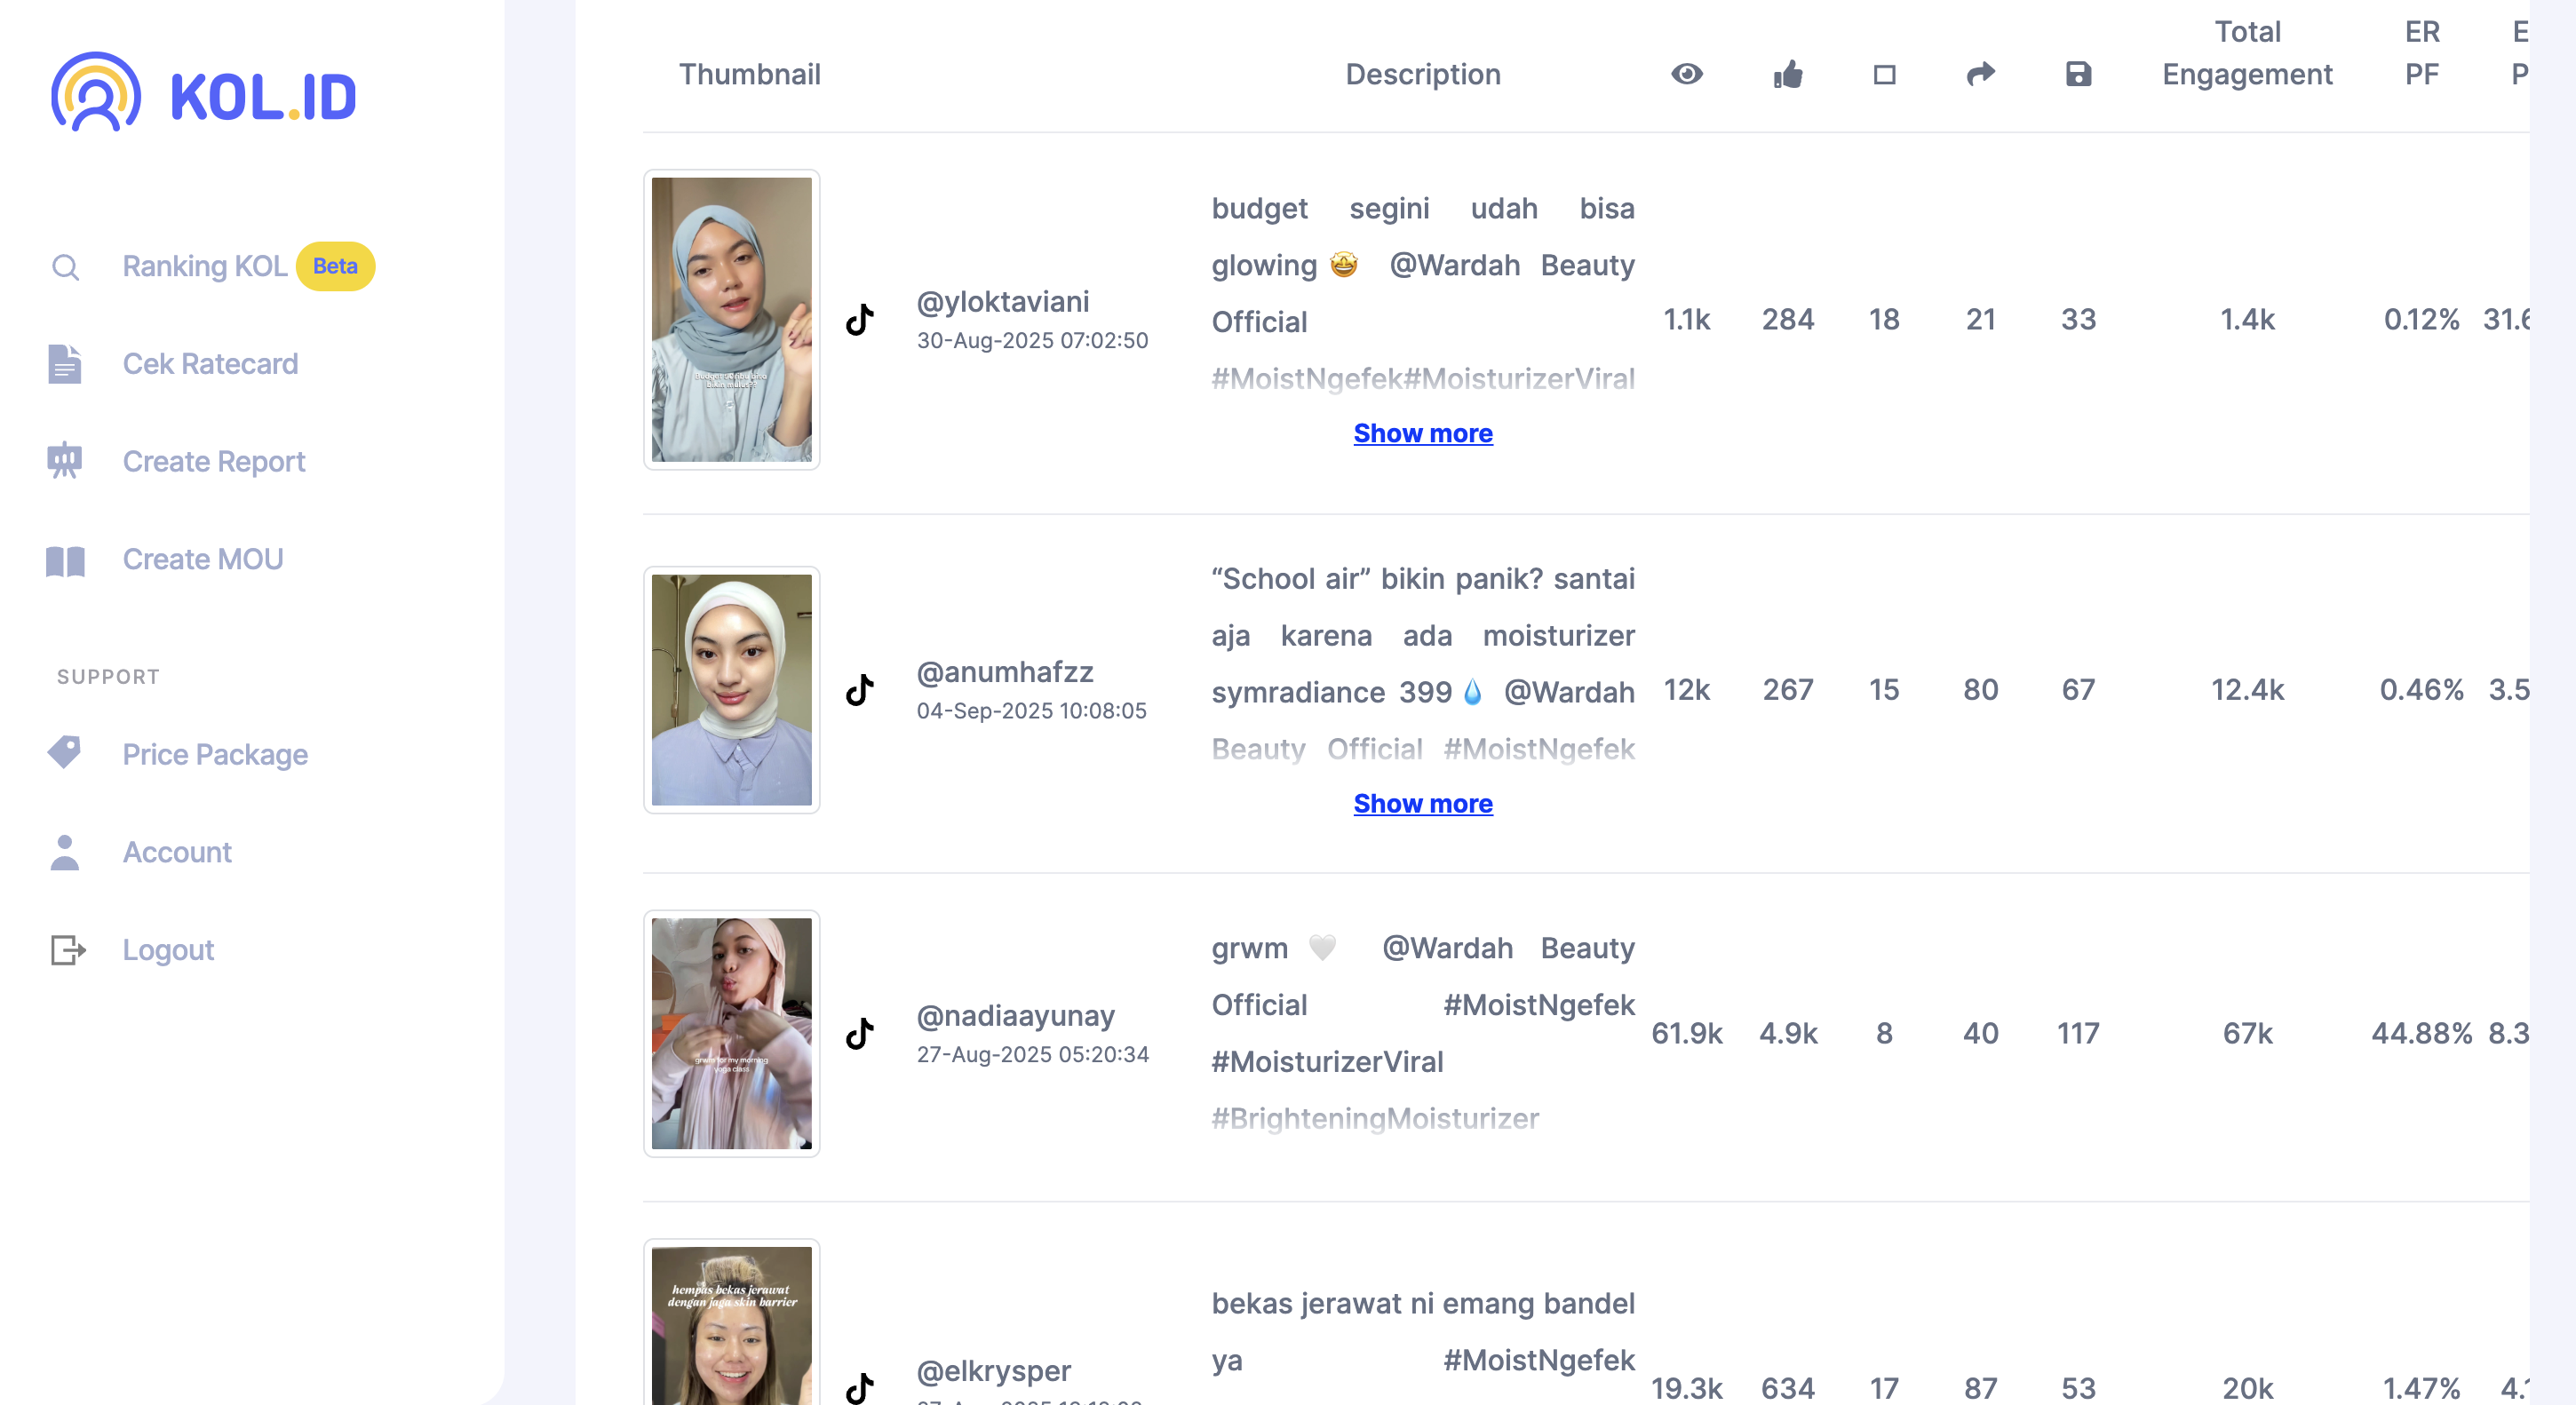Open Ranking KOL from the sidebar
The image size is (2576, 1405).
click(204, 266)
